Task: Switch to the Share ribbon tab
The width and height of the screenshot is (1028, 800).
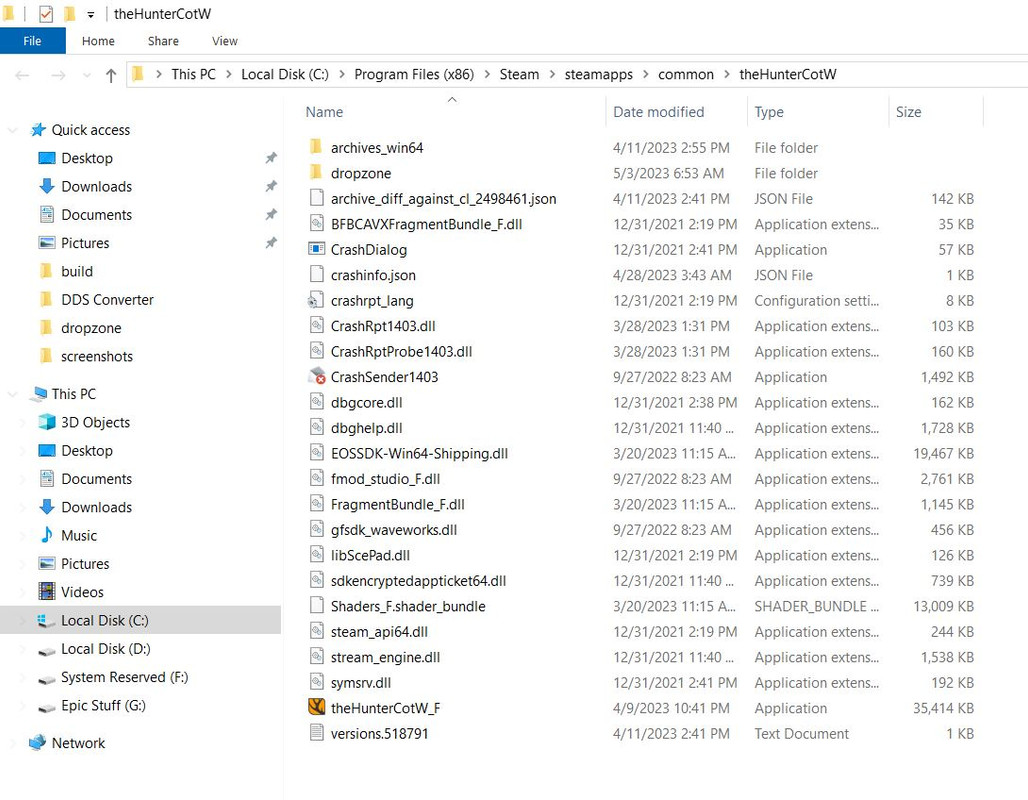Action: pos(163,41)
